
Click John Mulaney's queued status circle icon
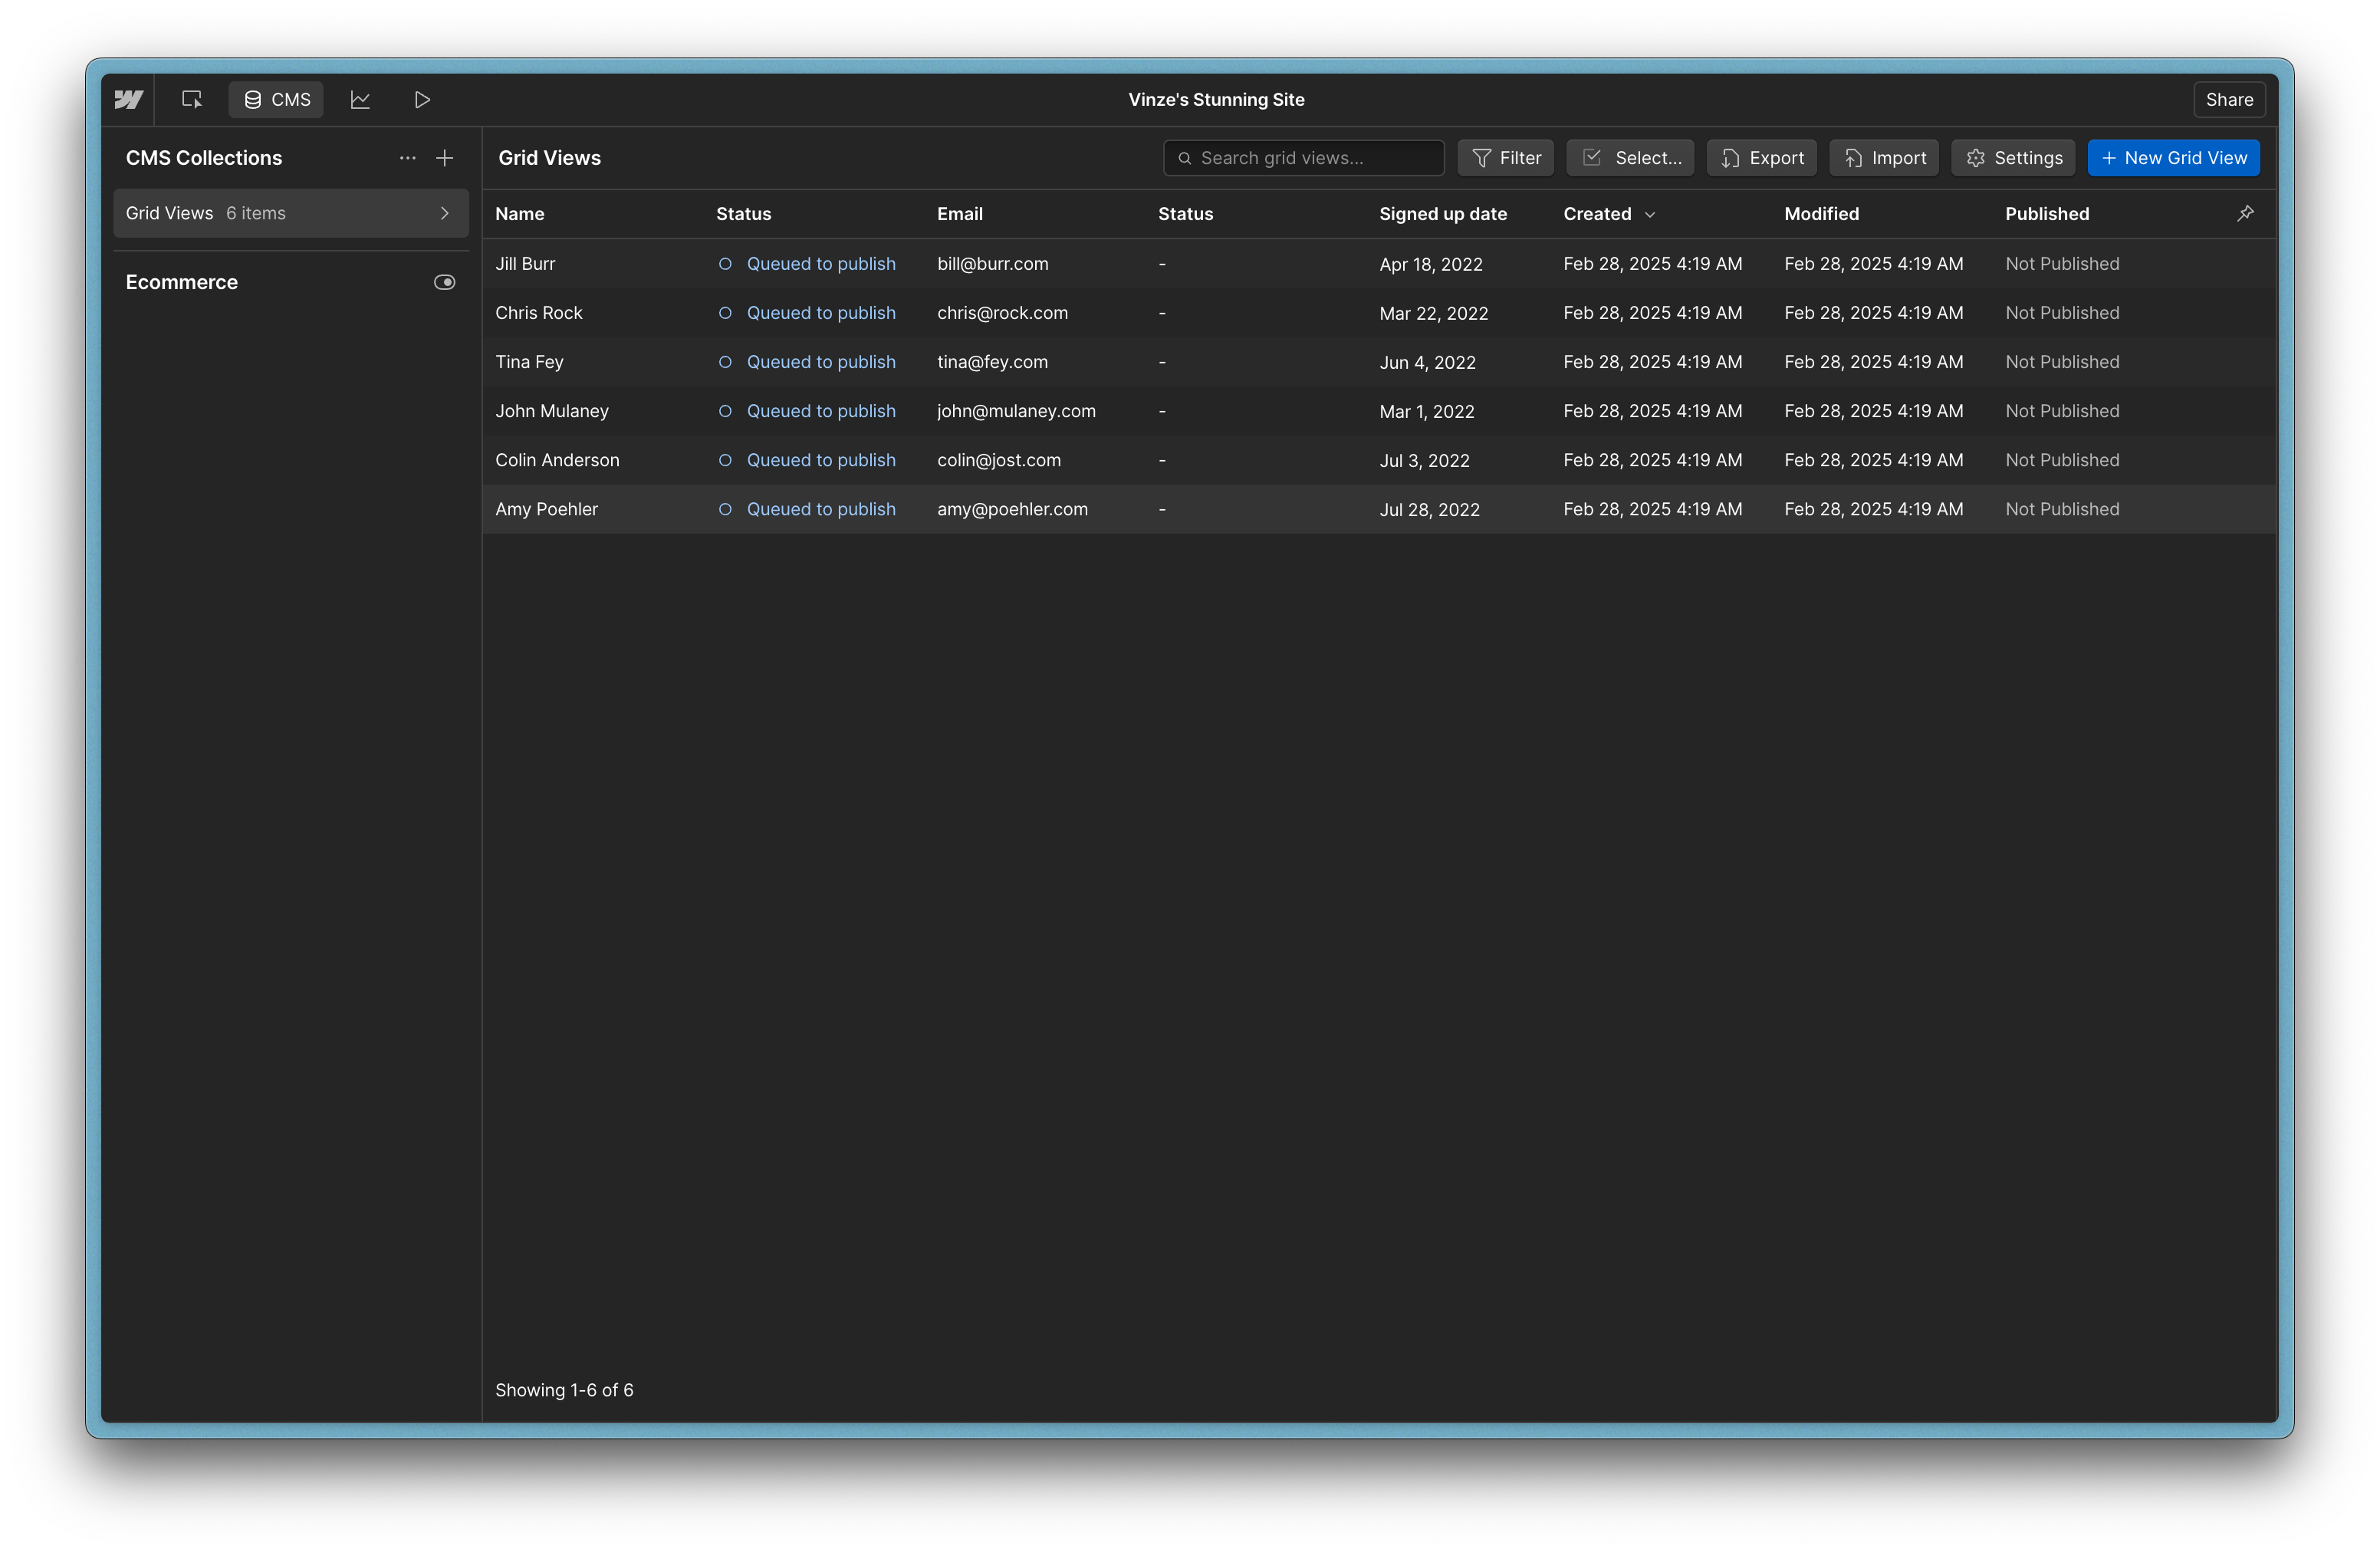coord(725,411)
